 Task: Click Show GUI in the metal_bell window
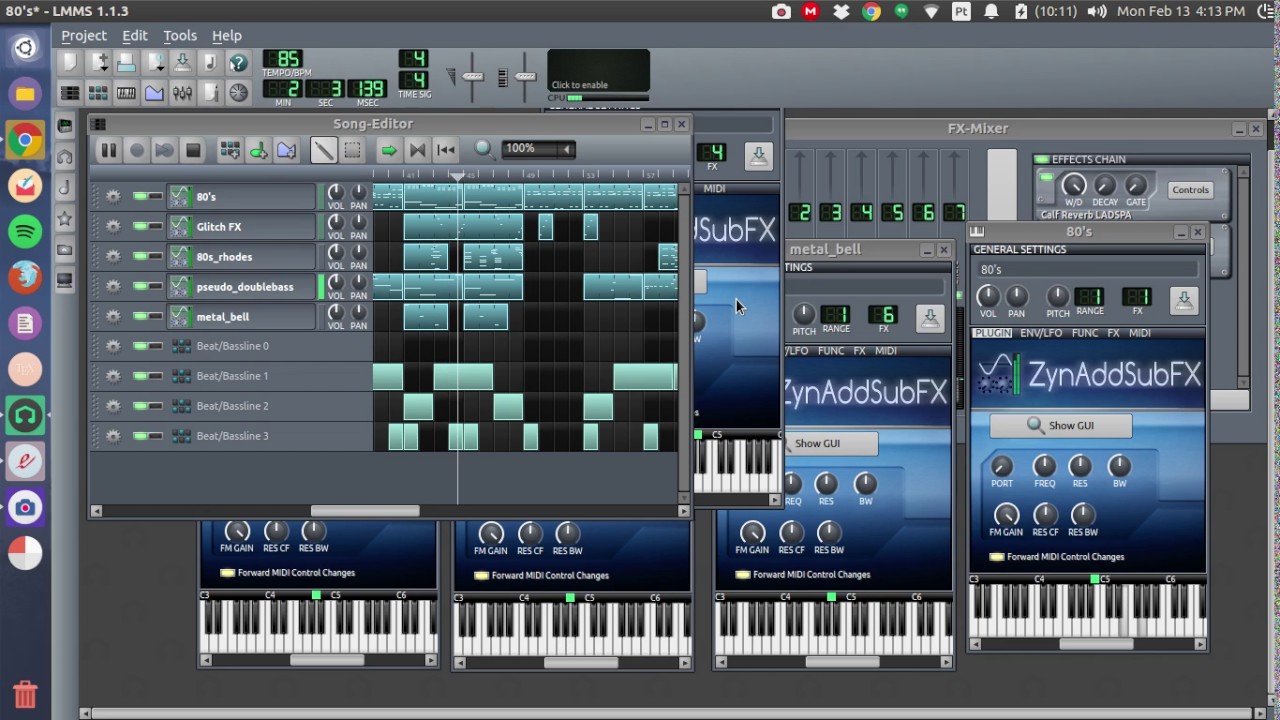[x=832, y=443]
